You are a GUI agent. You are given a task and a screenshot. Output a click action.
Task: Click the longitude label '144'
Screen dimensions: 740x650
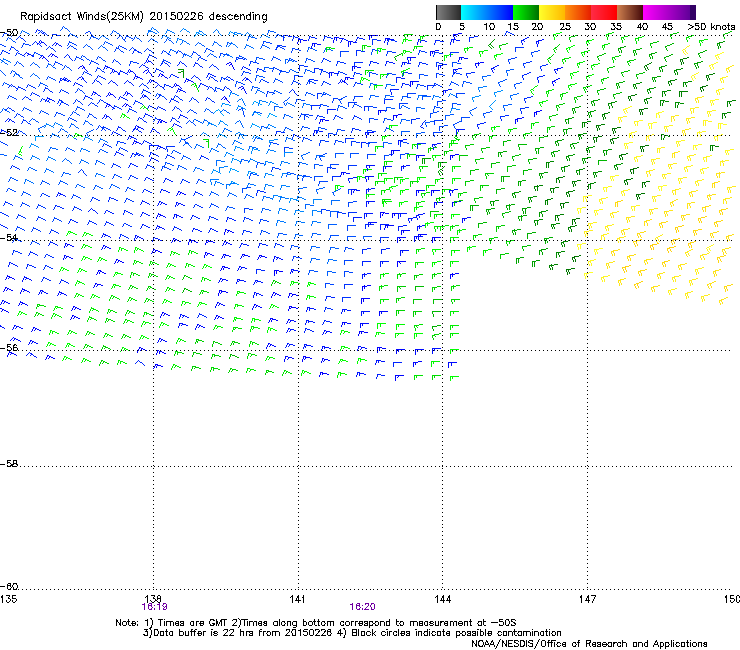[x=443, y=599]
